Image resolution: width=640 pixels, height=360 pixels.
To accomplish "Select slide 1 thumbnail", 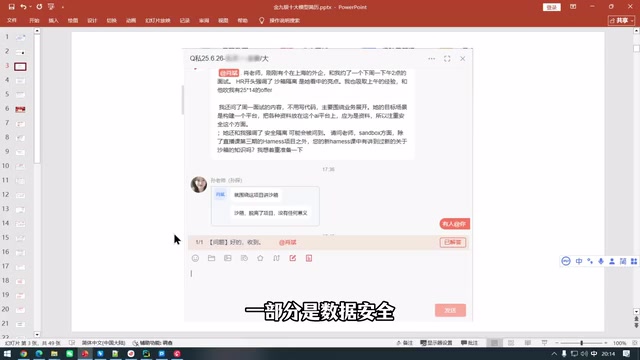I will click(x=20, y=38).
